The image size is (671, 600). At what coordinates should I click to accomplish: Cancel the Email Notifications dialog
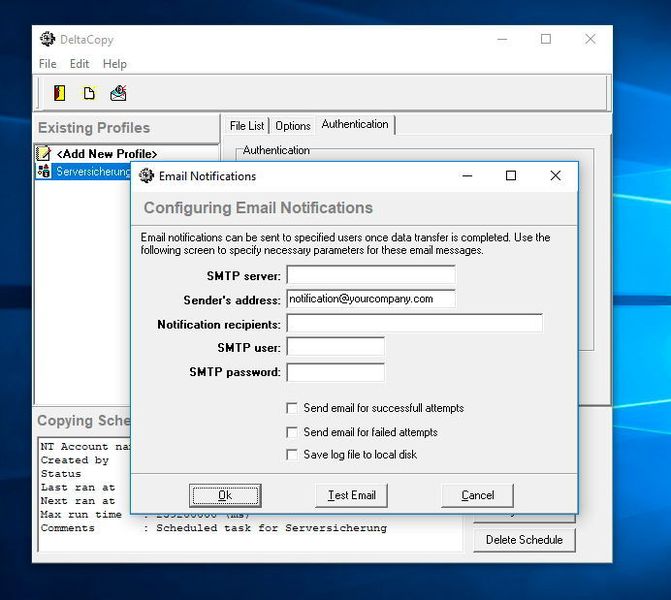478,496
